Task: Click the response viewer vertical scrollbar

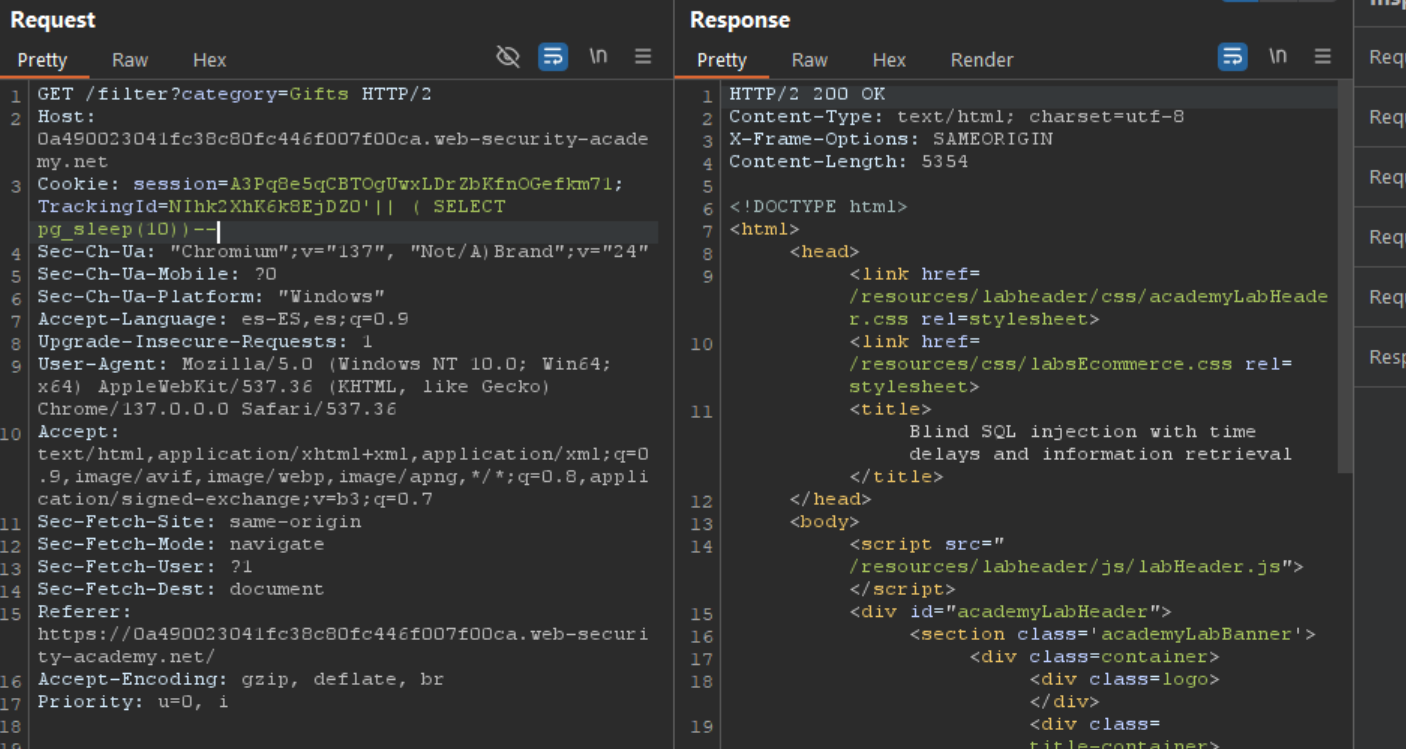Action: [1345, 300]
